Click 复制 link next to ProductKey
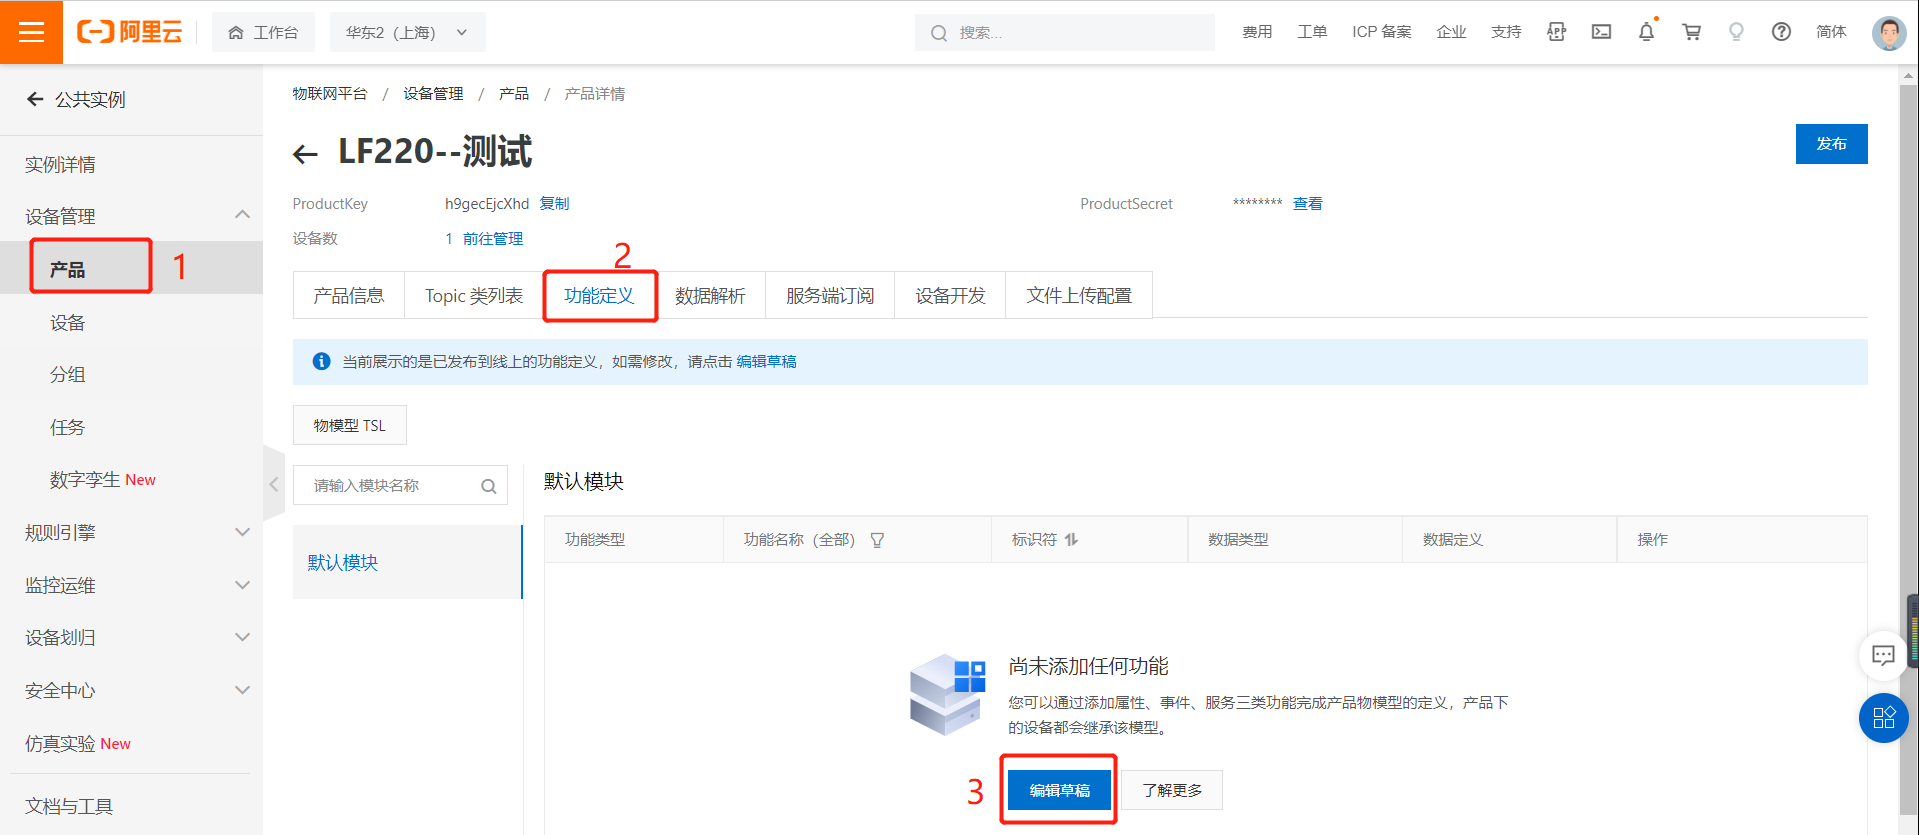The image size is (1919, 835). (x=554, y=204)
